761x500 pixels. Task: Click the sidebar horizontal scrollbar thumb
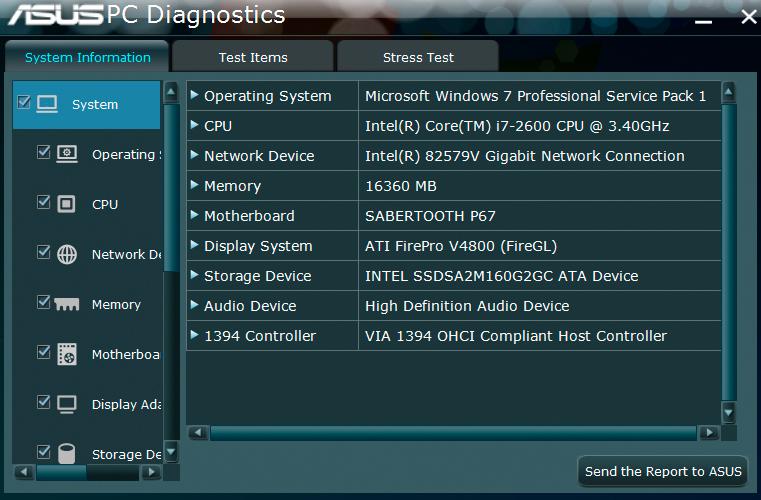pos(61,473)
